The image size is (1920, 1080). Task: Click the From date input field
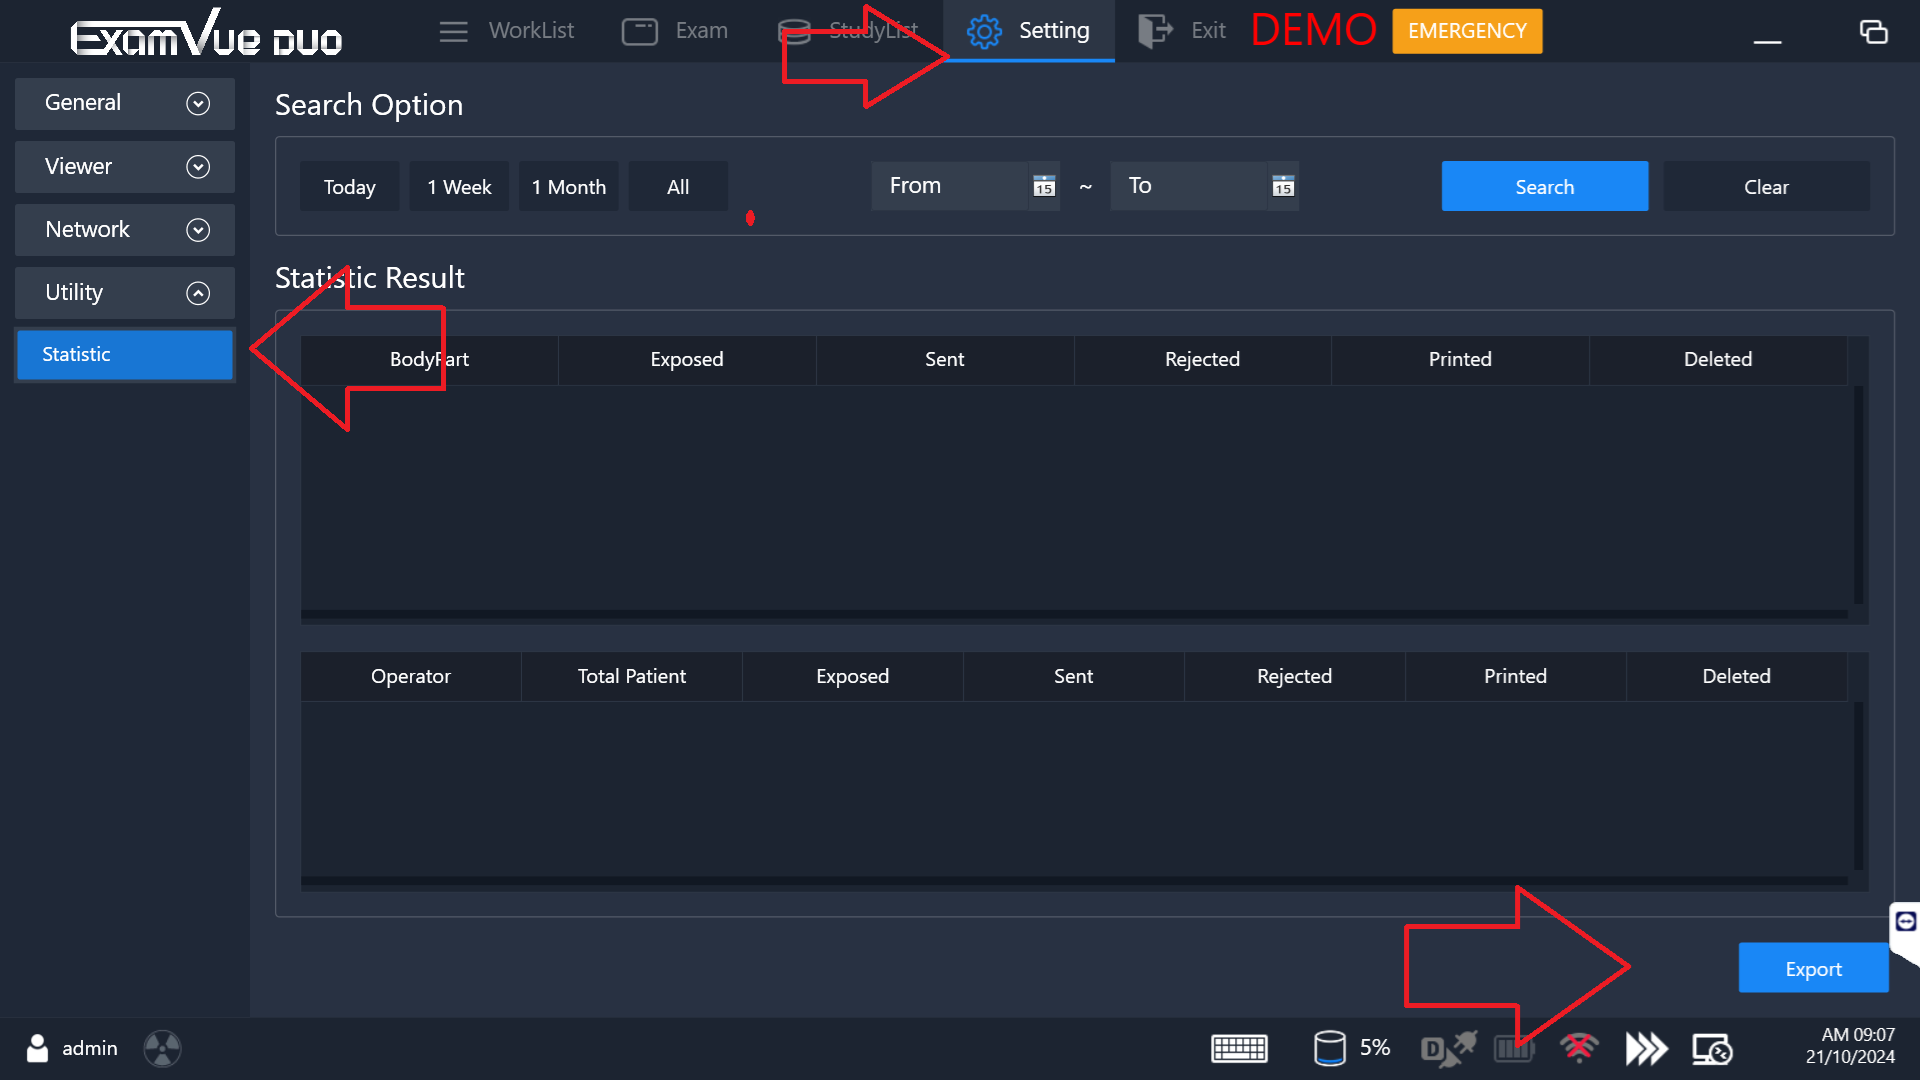point(948,186)
